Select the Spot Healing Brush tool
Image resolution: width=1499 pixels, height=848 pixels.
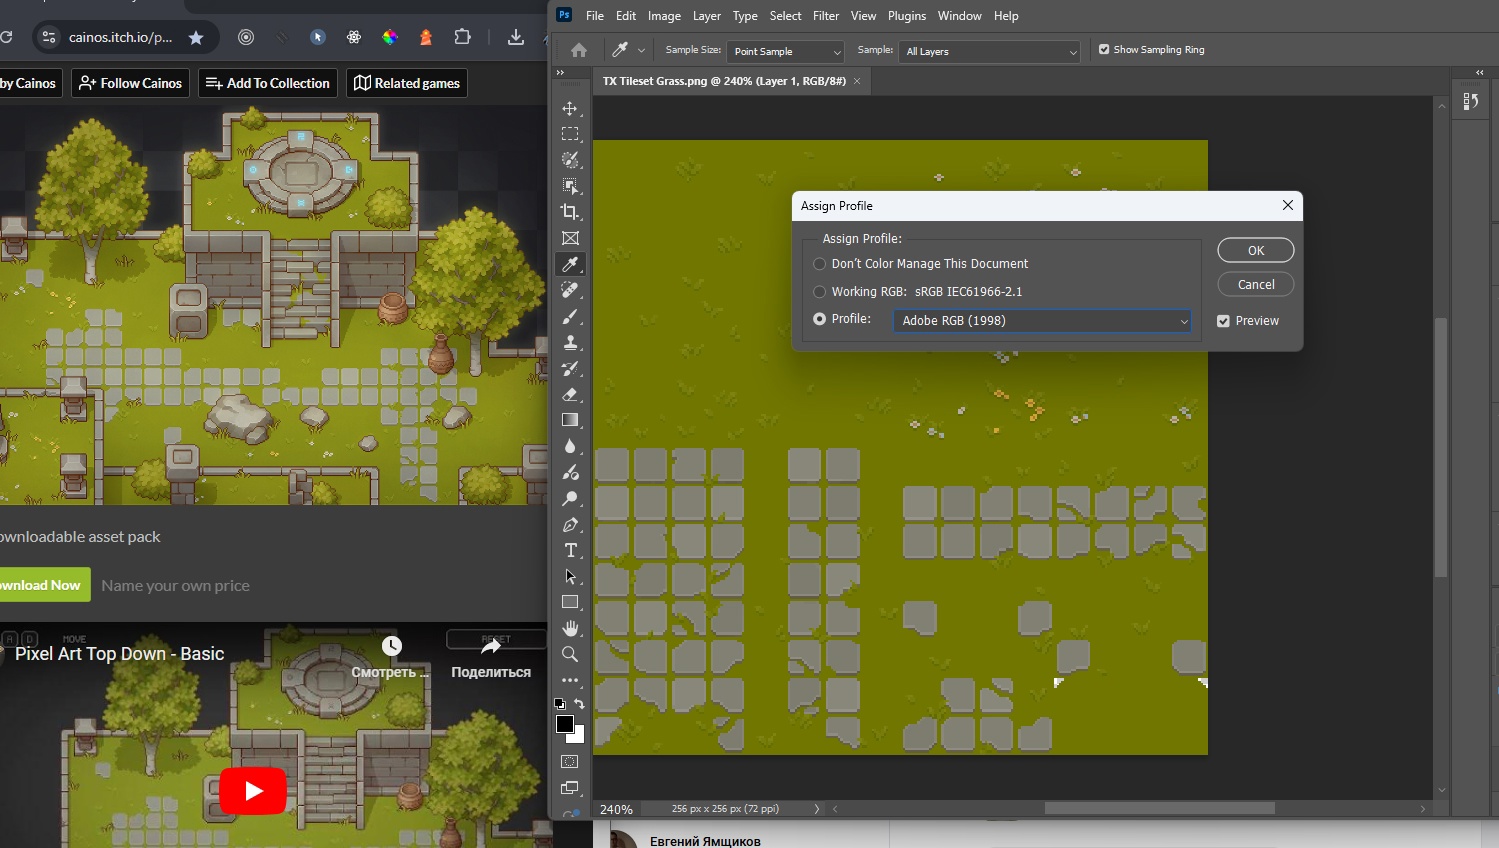click(570, 290)
